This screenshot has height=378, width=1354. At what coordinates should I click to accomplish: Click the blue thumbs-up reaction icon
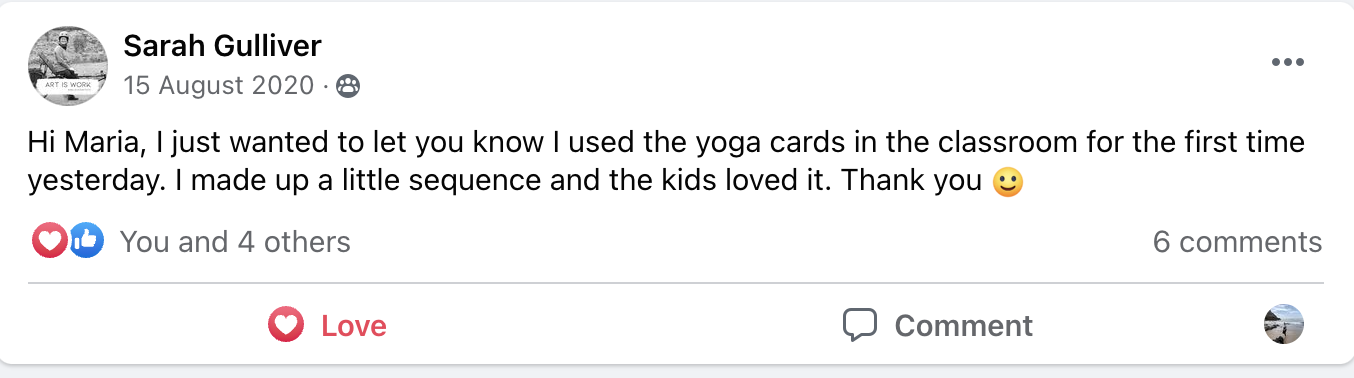pos(87,241)
